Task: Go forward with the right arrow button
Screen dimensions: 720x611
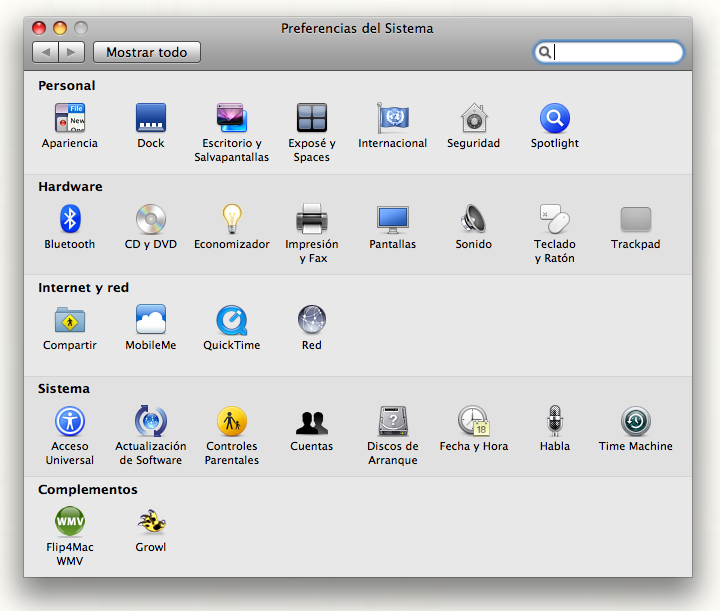Action: point(71,52)
